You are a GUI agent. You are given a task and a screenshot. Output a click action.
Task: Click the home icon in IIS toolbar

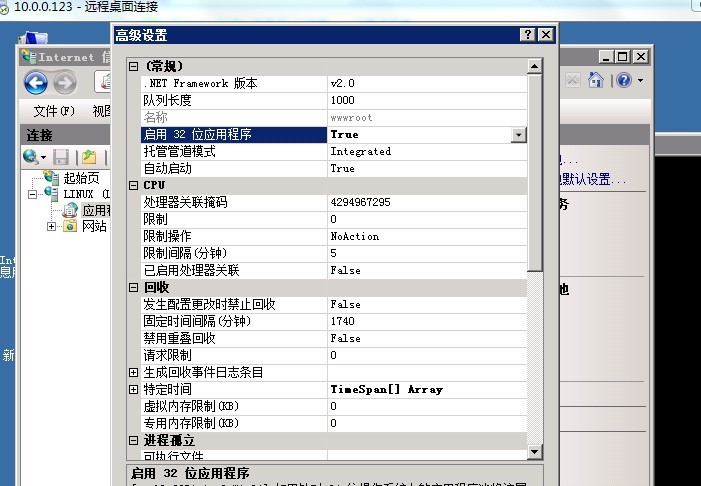pos(595,80)
